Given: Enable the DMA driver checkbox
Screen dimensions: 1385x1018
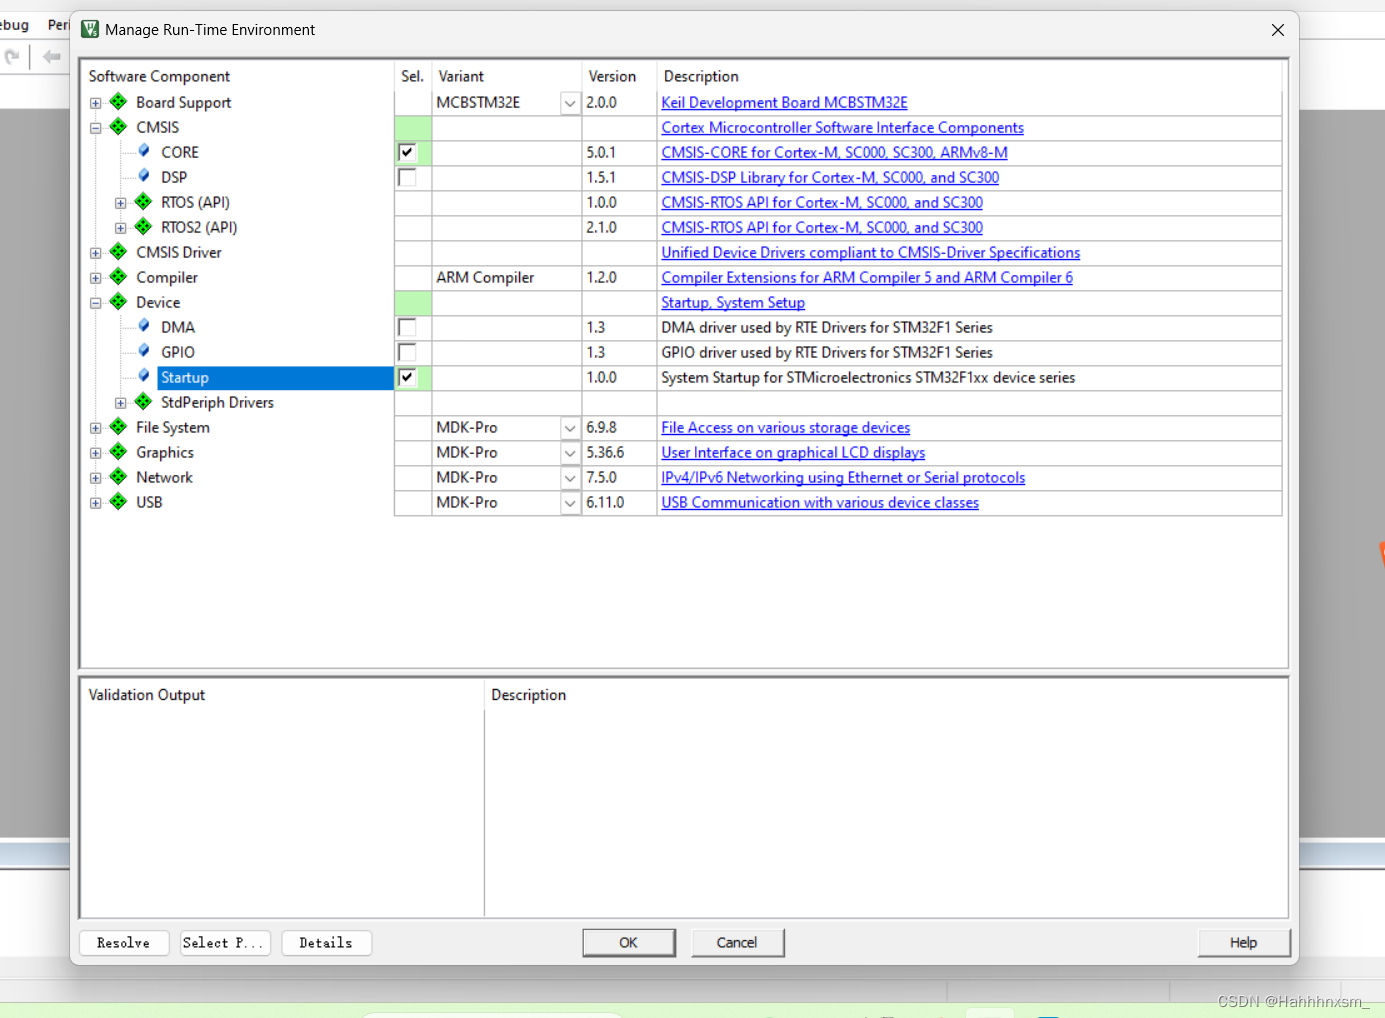Looking at the screenshot, I should (x=407, y=327).
